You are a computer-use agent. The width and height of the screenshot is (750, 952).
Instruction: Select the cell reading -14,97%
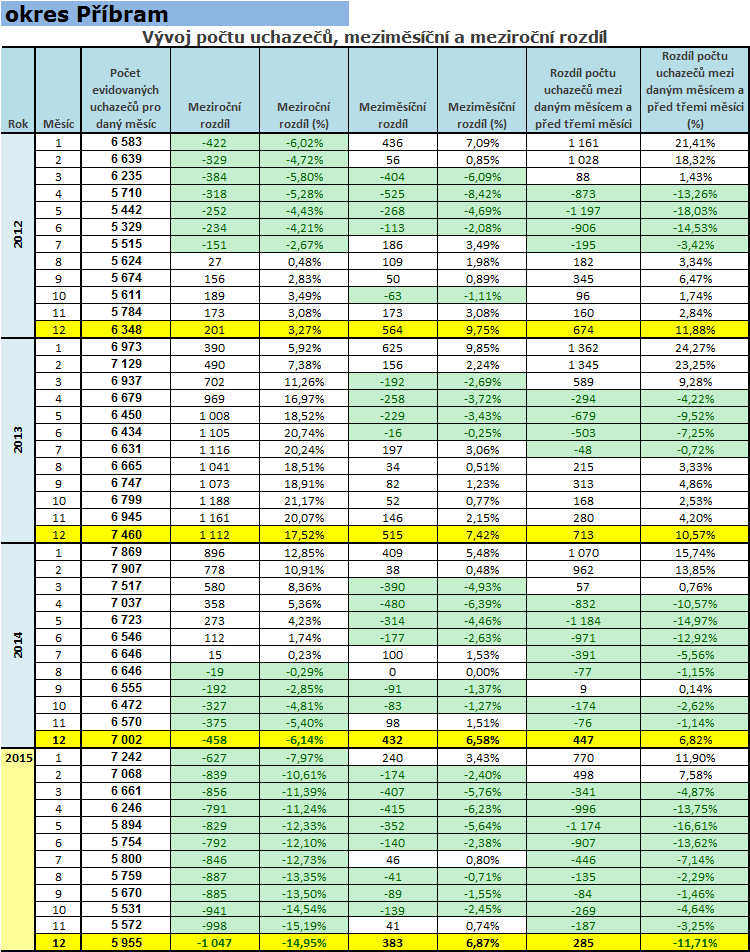695,621
